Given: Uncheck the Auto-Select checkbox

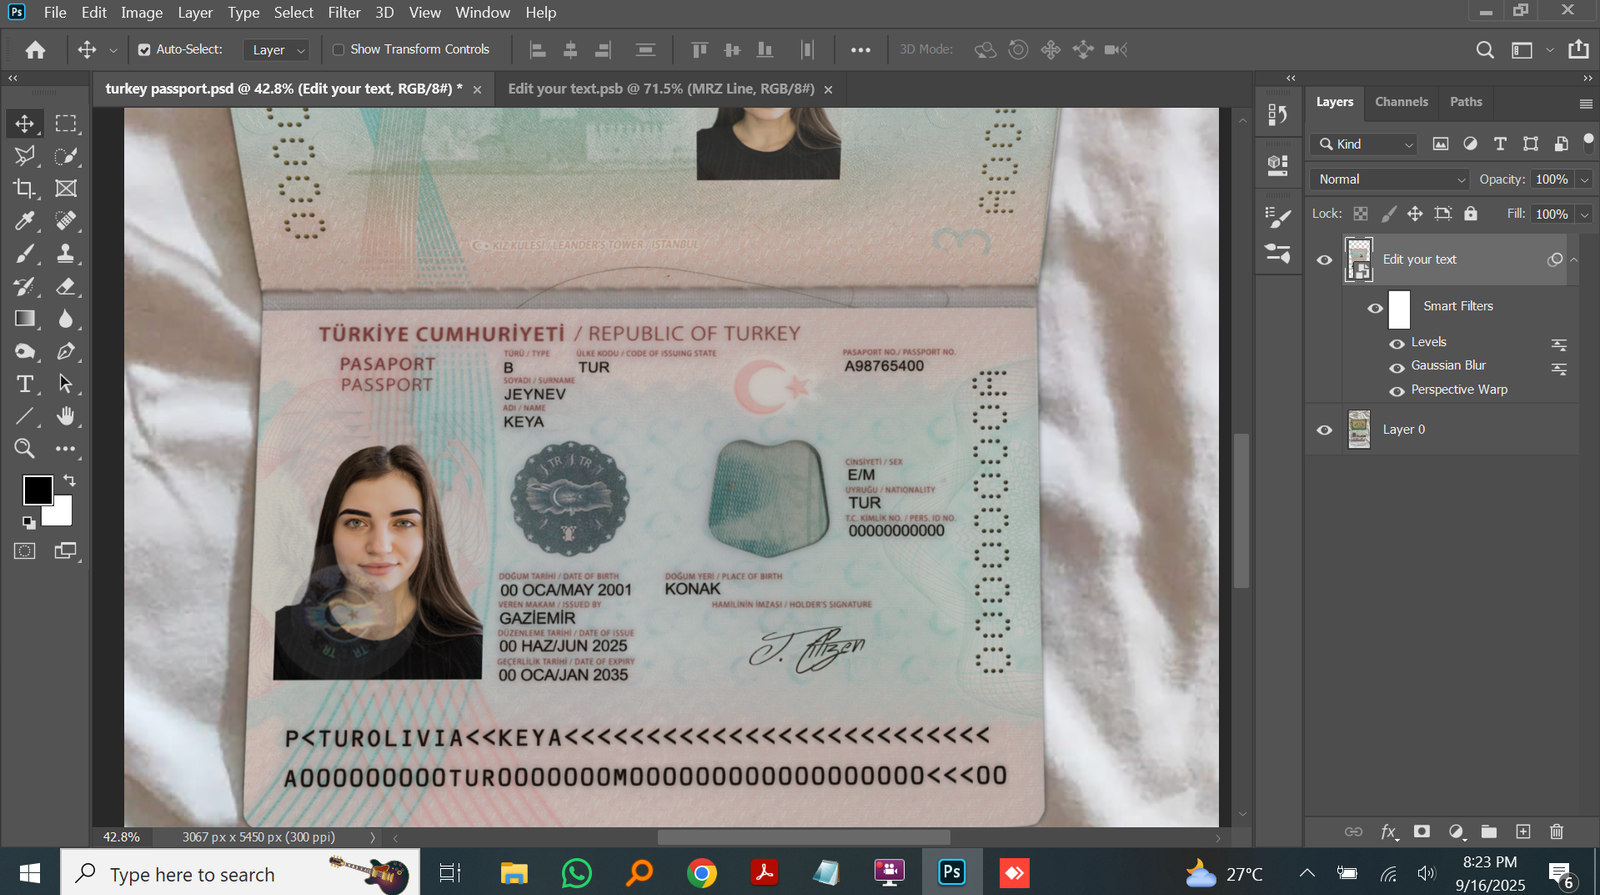Looking at the screenshot, I should tap(144, 50).
